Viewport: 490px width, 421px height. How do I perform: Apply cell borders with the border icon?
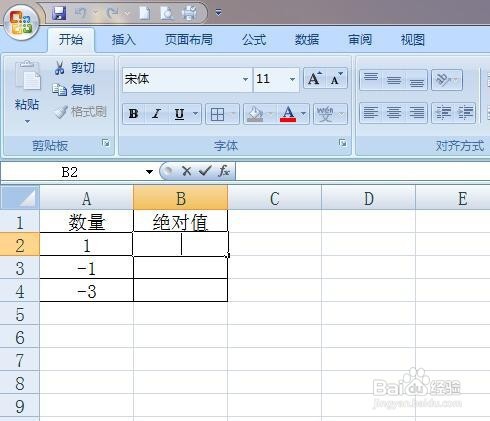[217, 115]
